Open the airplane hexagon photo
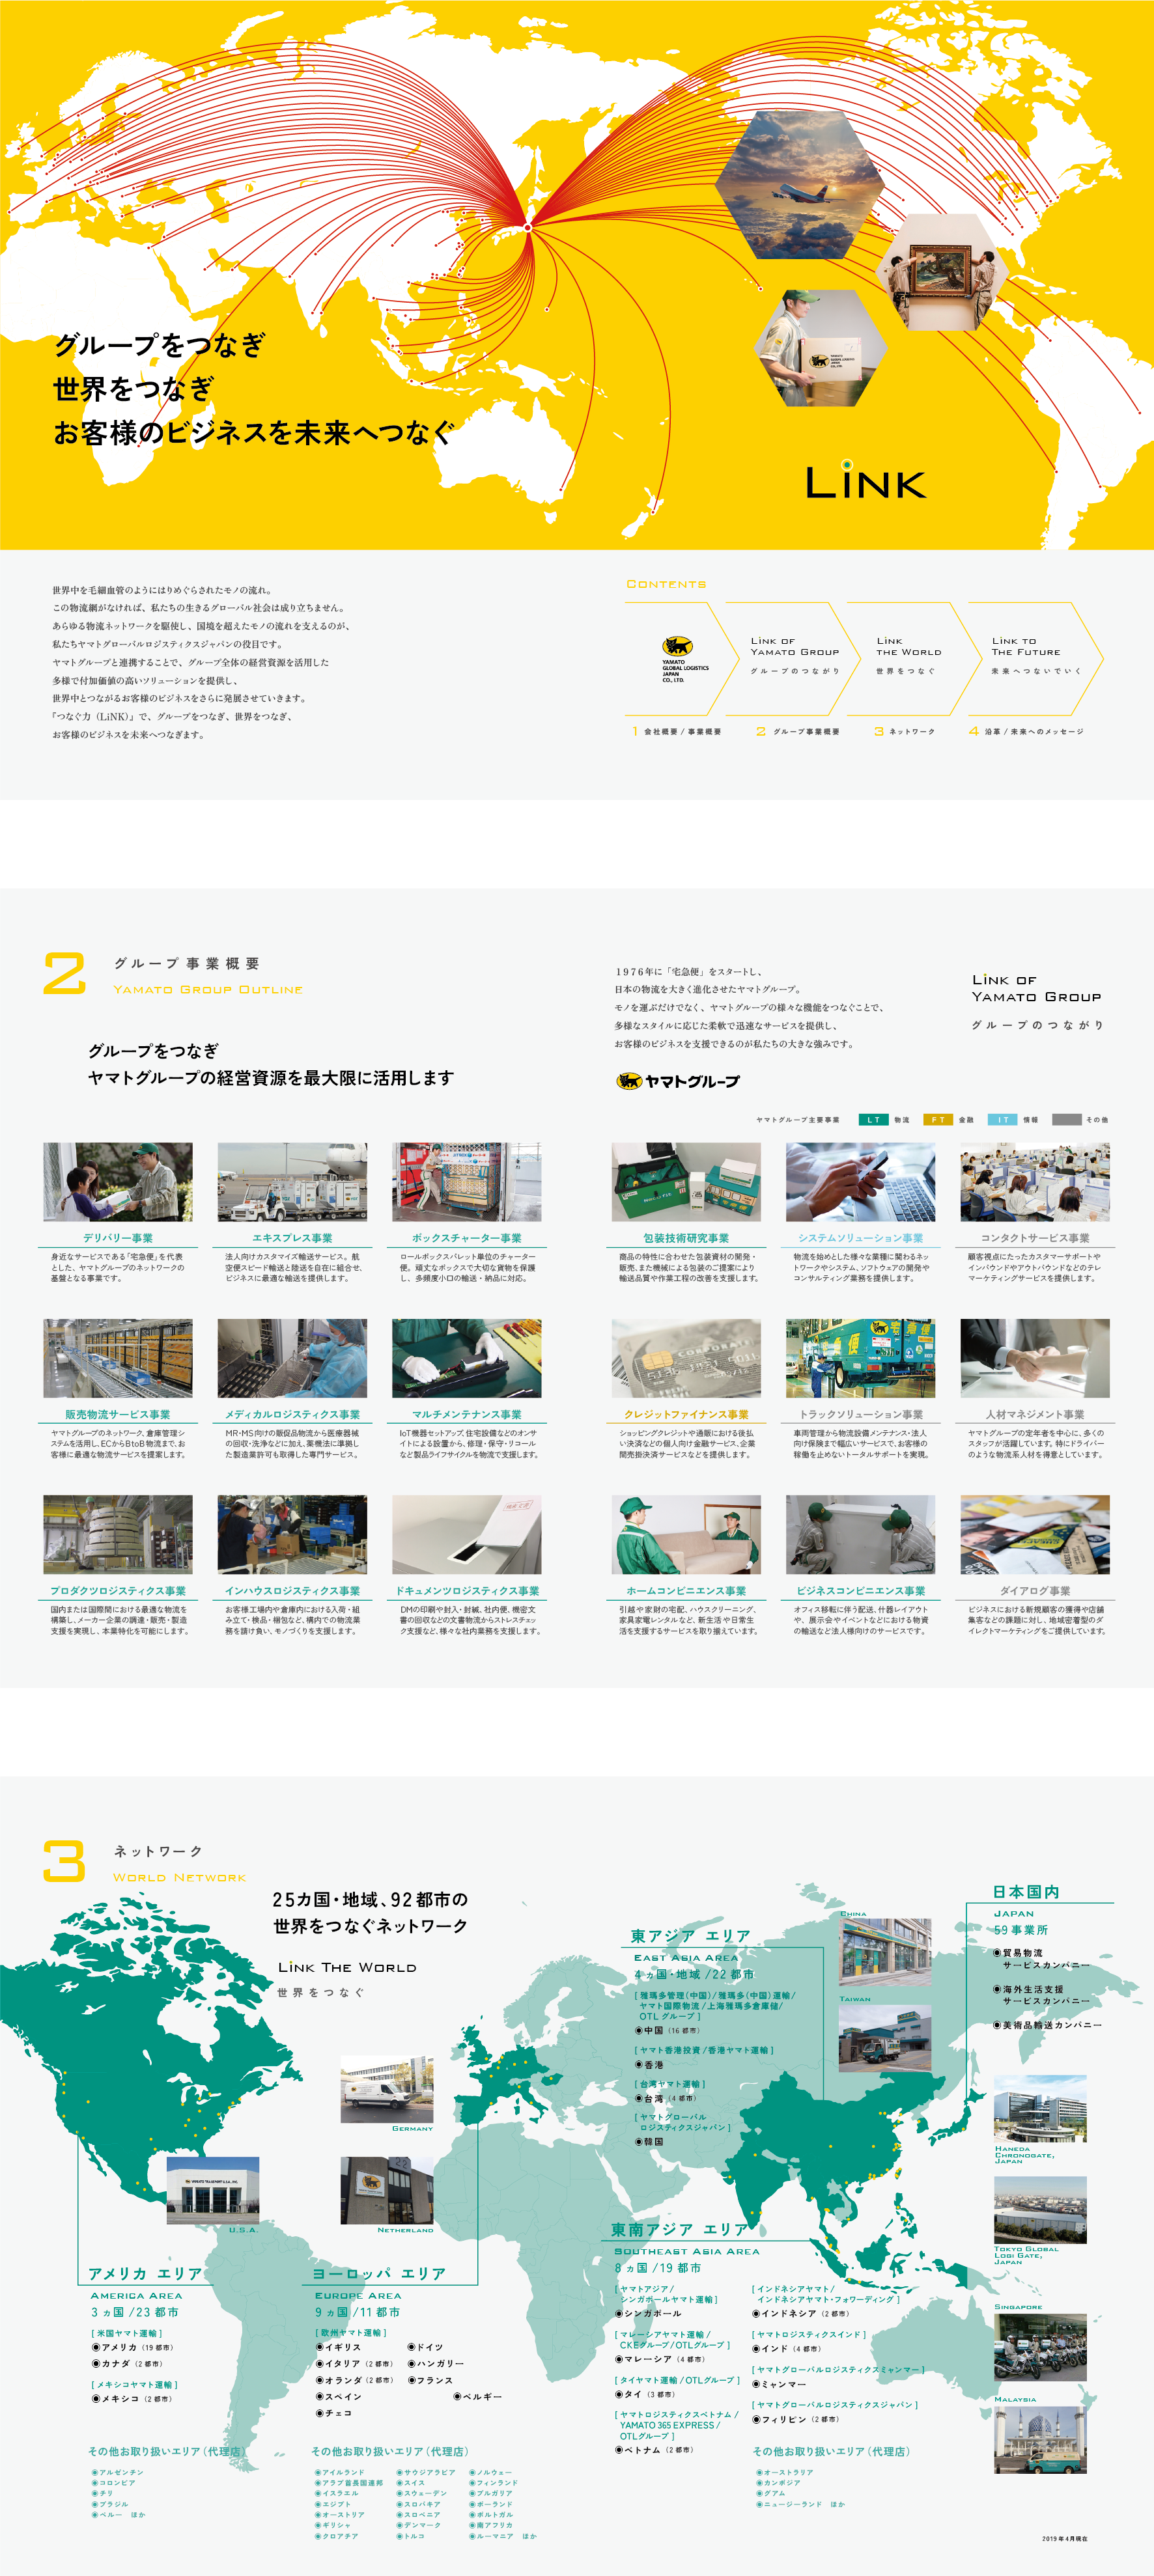Image resolution: width=1154 pixels, height=2576 pixels. tap(800, 185)
